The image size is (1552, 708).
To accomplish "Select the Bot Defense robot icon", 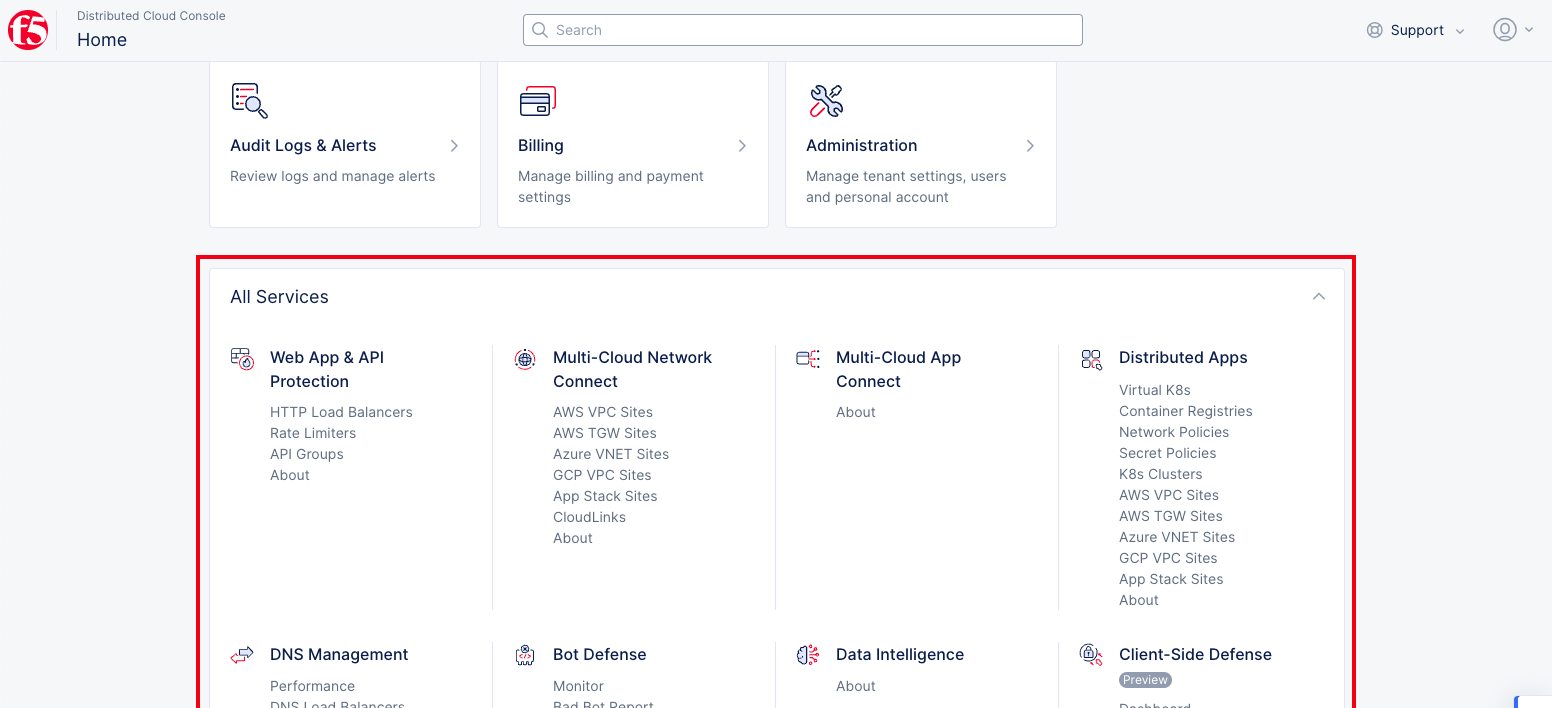I will tap(525, 655).
